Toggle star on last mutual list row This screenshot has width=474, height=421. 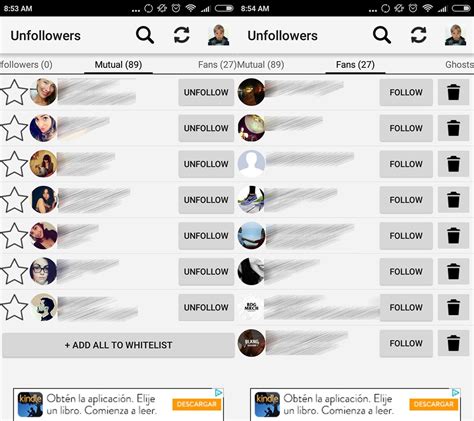pos(14,307)
